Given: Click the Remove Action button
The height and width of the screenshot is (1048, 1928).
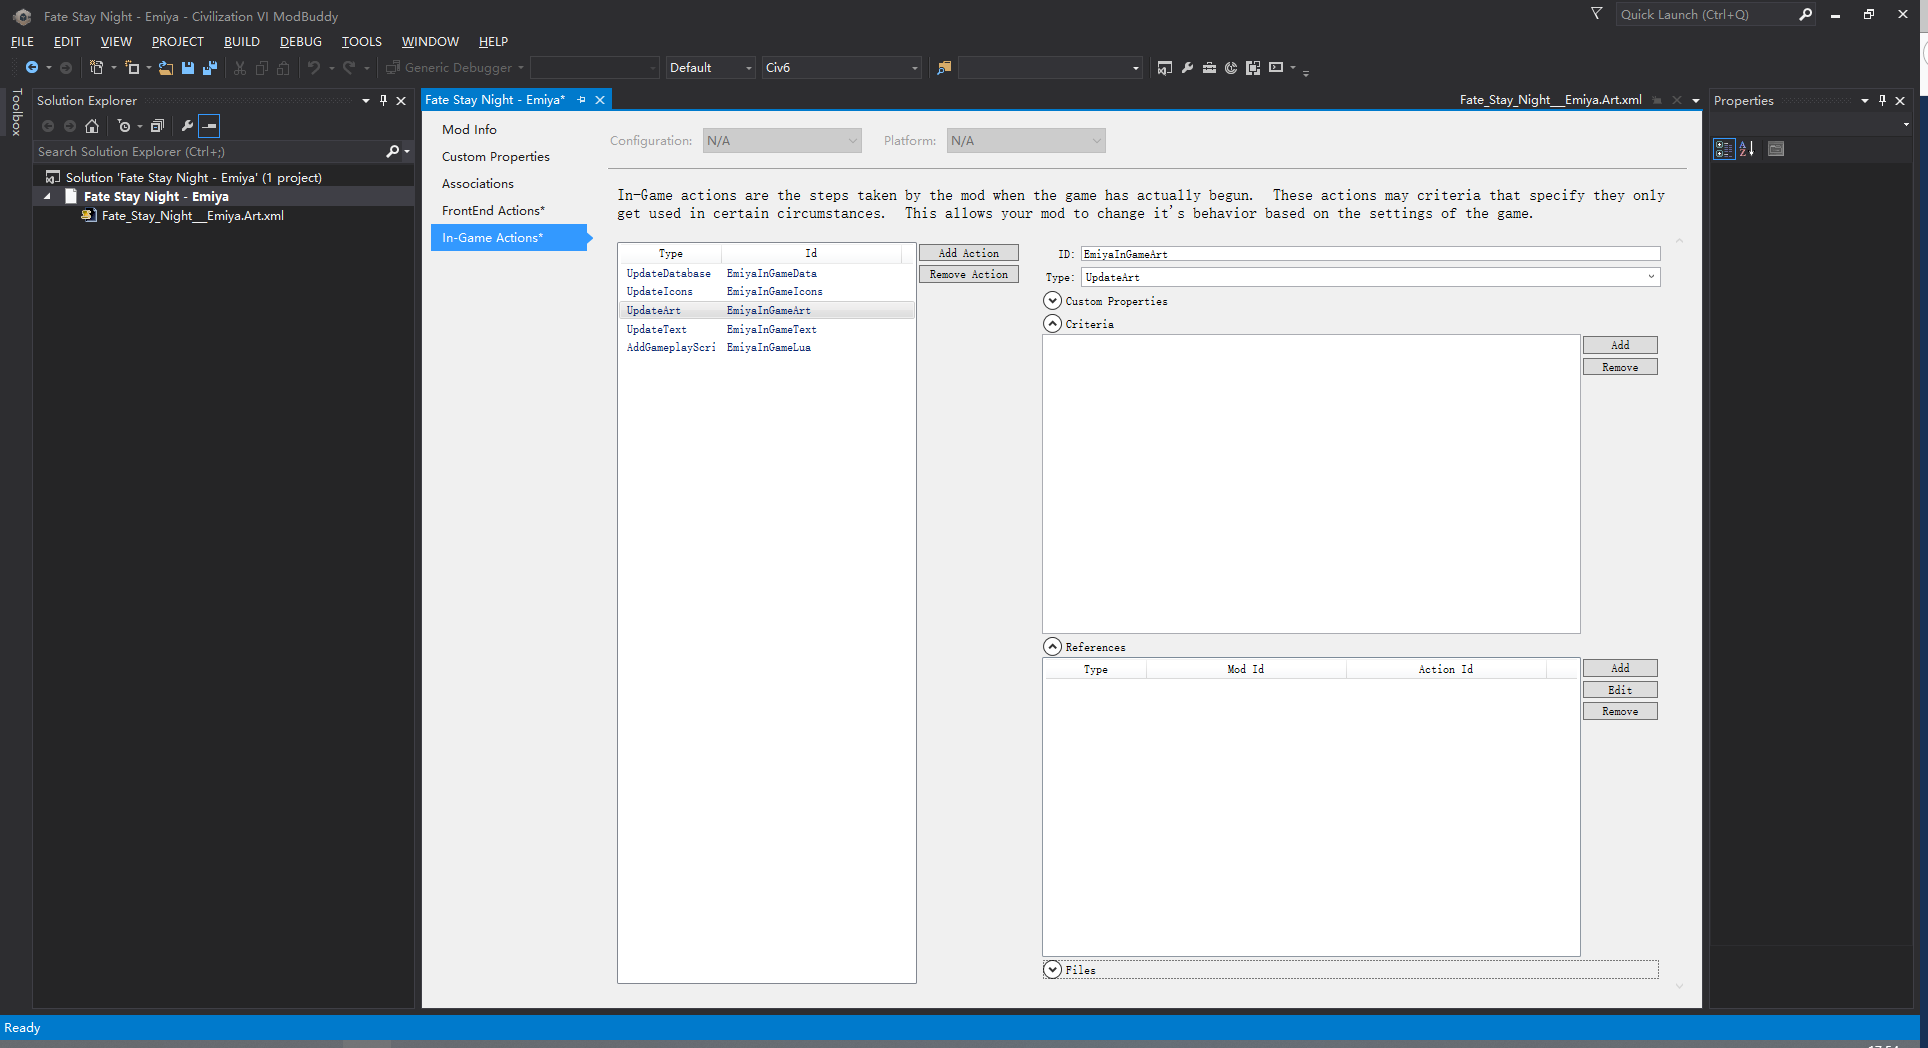Looking at the screenshot, I should coord(968,274).
